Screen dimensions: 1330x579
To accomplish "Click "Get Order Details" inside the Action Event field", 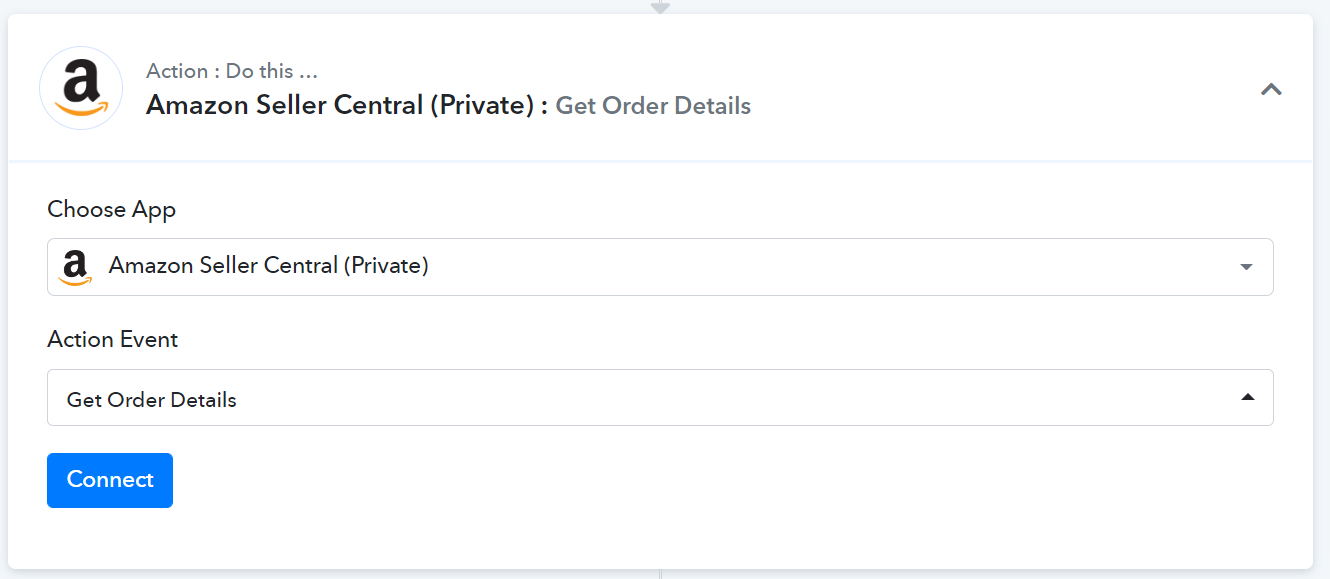I will 152,399.
